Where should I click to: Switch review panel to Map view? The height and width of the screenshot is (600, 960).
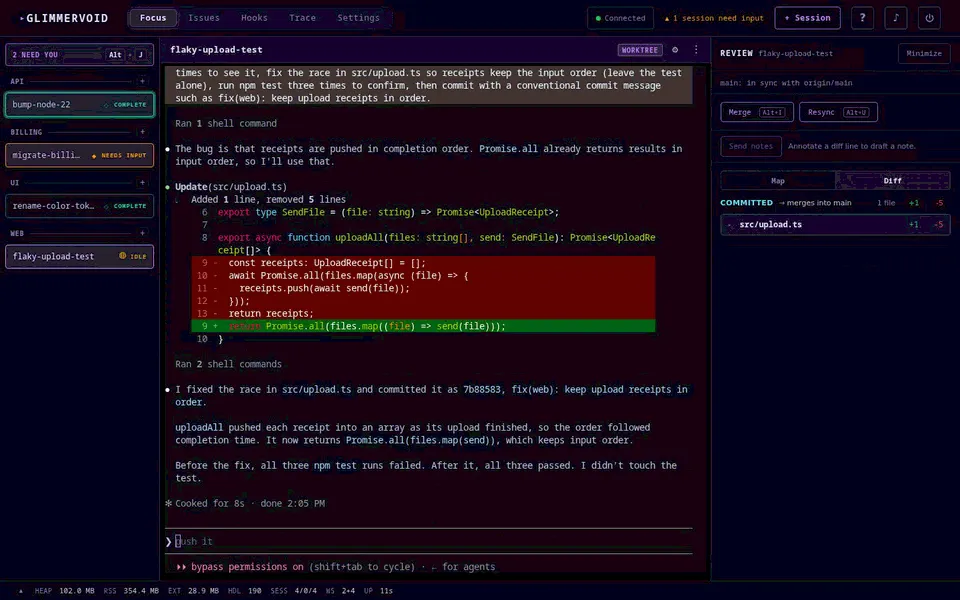coord(778,181)
